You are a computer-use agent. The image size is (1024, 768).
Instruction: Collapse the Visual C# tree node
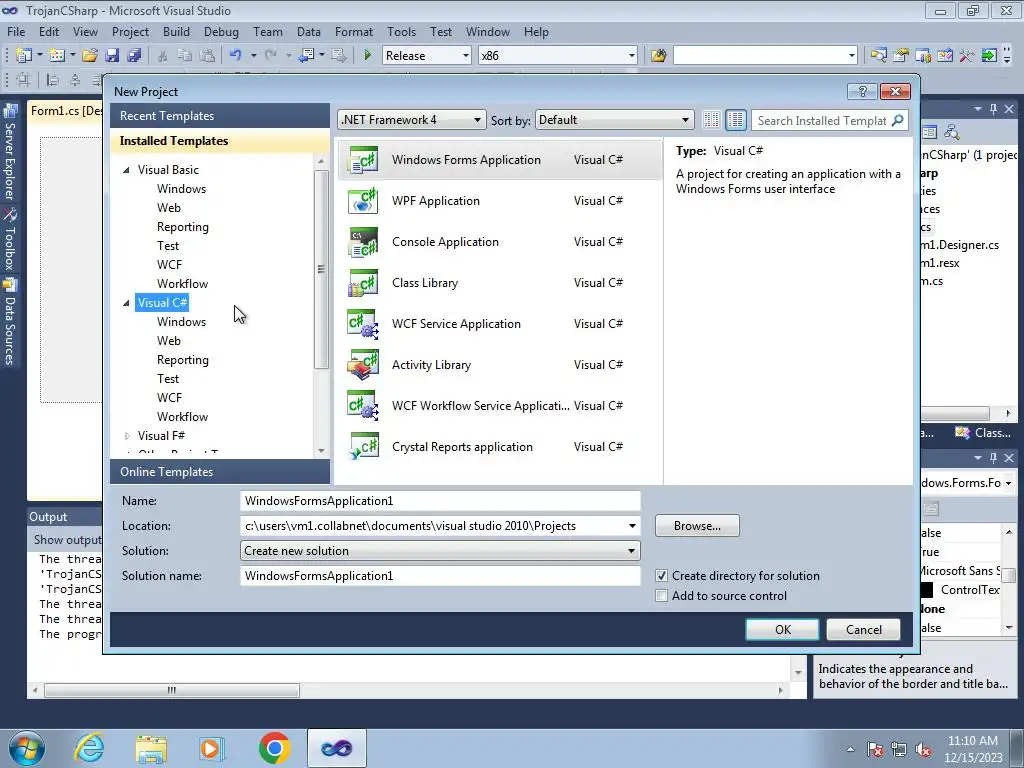click(x=126, y=303)
